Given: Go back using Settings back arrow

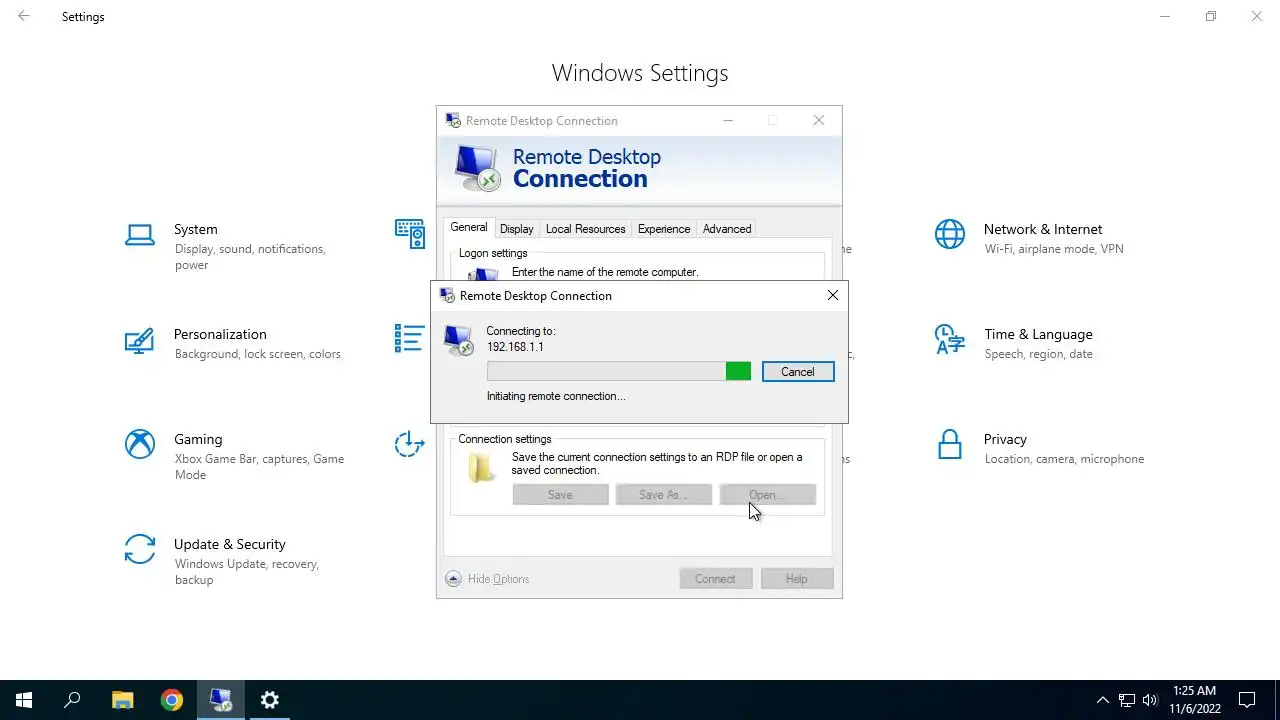Looking at the screenshot, I should (x=24, y=16).
